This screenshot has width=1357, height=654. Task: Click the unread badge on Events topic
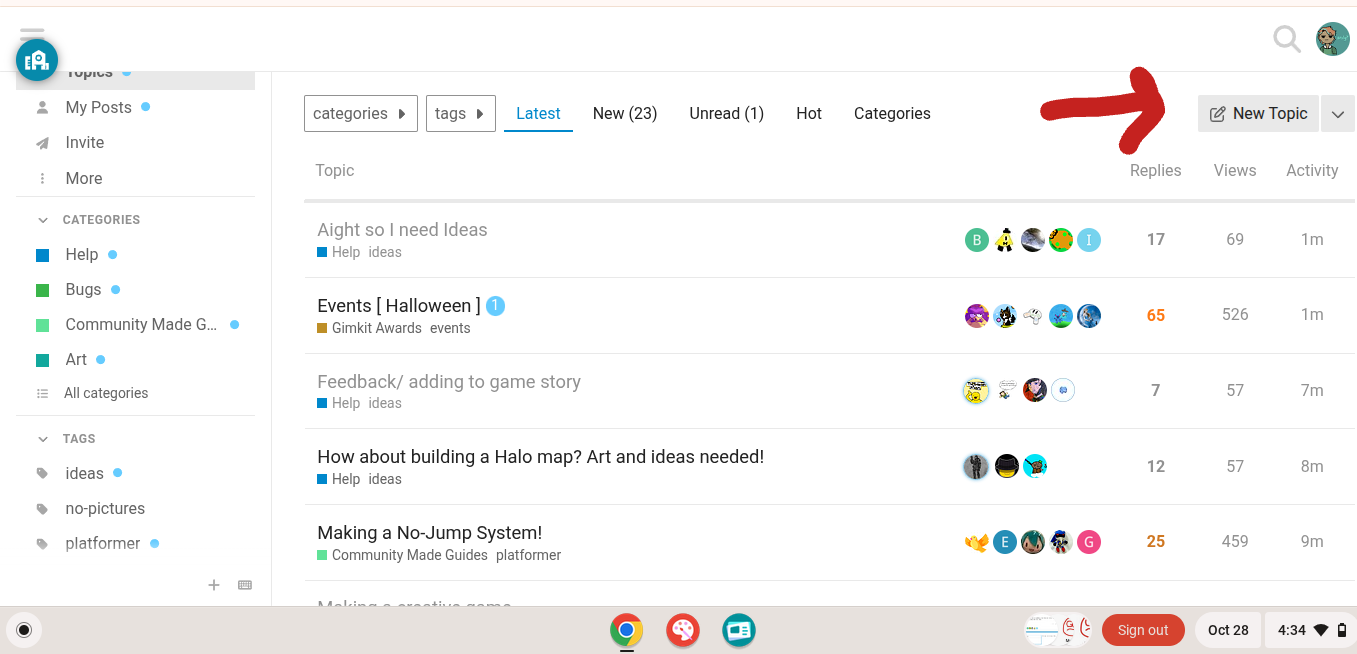pyautogui.click(x=495, y=306)
